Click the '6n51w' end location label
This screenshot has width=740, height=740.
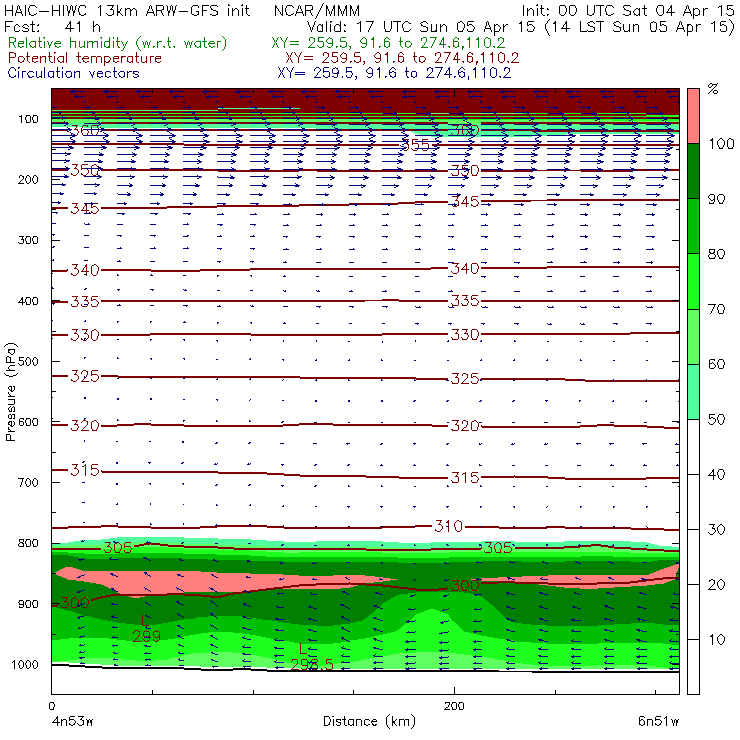point(658,722)
